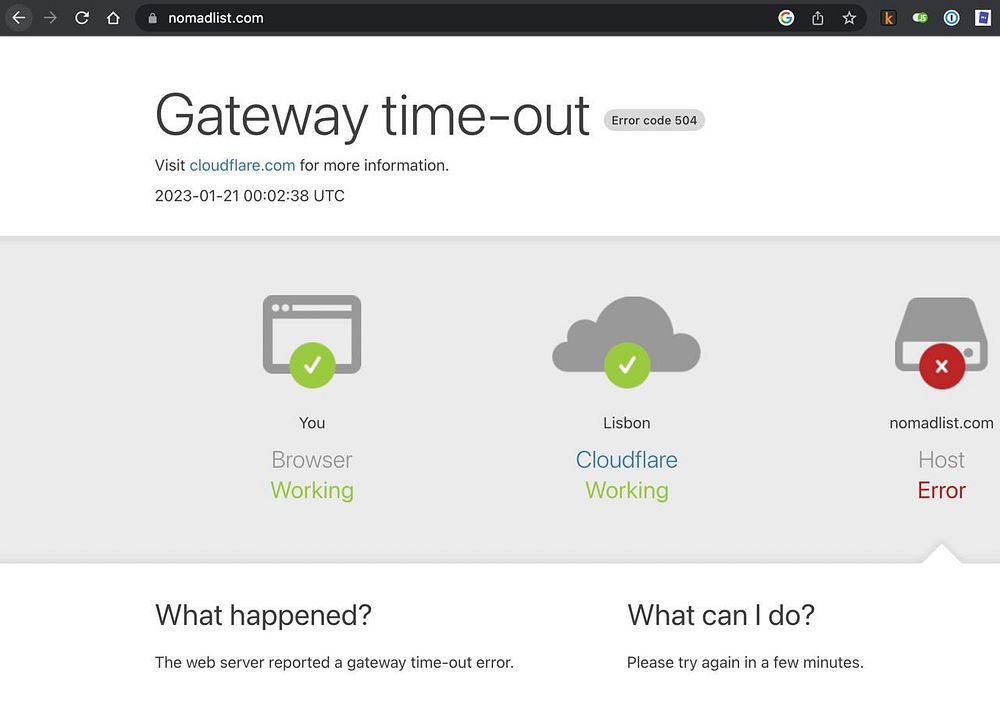The height and width of the screenshot is (717, 1000).
Task: Go back to the previous page
Action: (x=18, y=18)
